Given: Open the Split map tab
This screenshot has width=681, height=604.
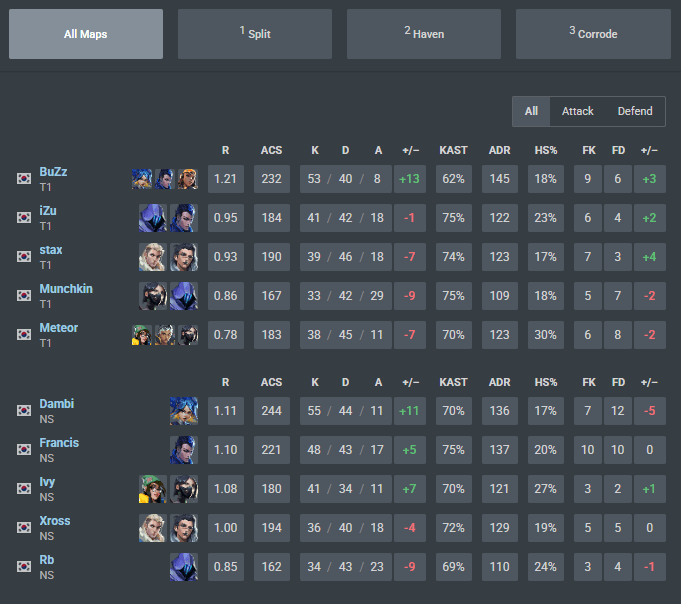Looking at the screenshot, I should point(255,34).
